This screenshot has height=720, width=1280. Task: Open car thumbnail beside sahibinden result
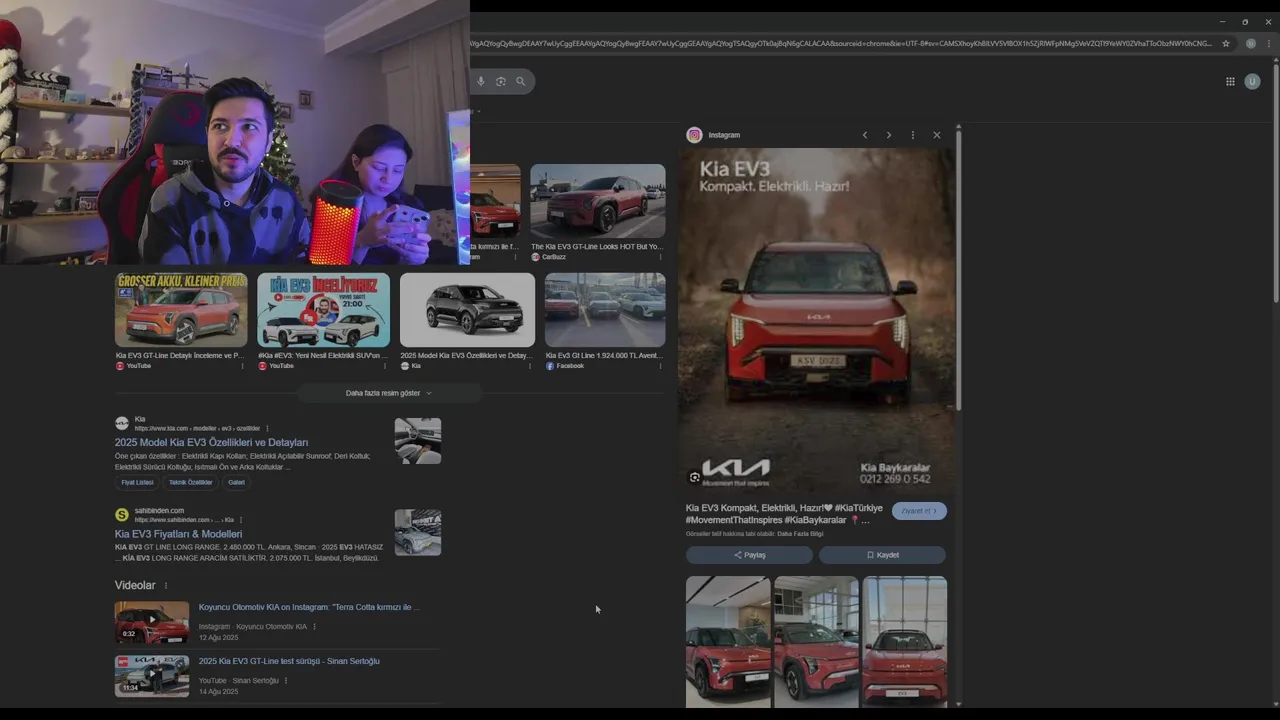point(418,533)
